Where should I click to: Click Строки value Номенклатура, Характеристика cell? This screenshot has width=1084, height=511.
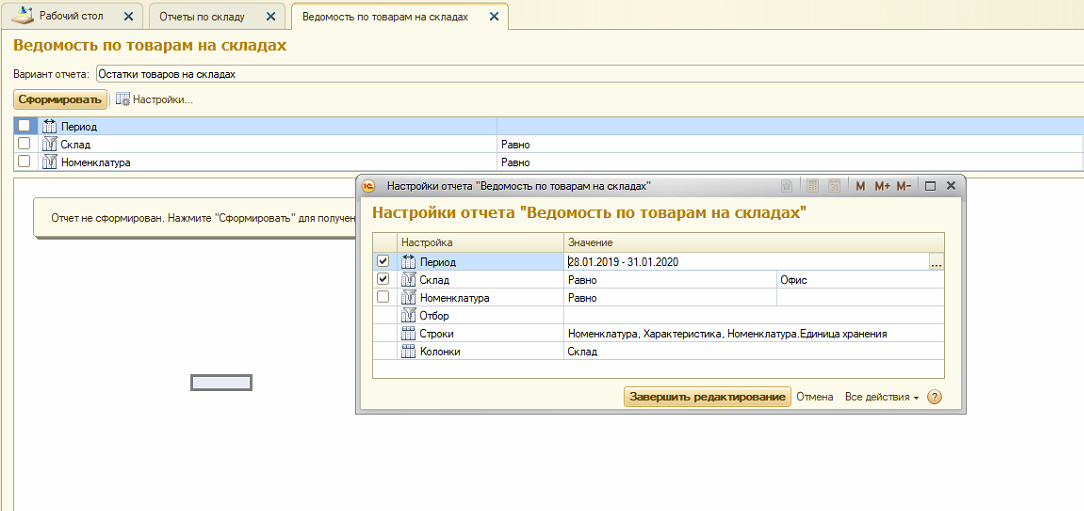[x=754, y=333]
